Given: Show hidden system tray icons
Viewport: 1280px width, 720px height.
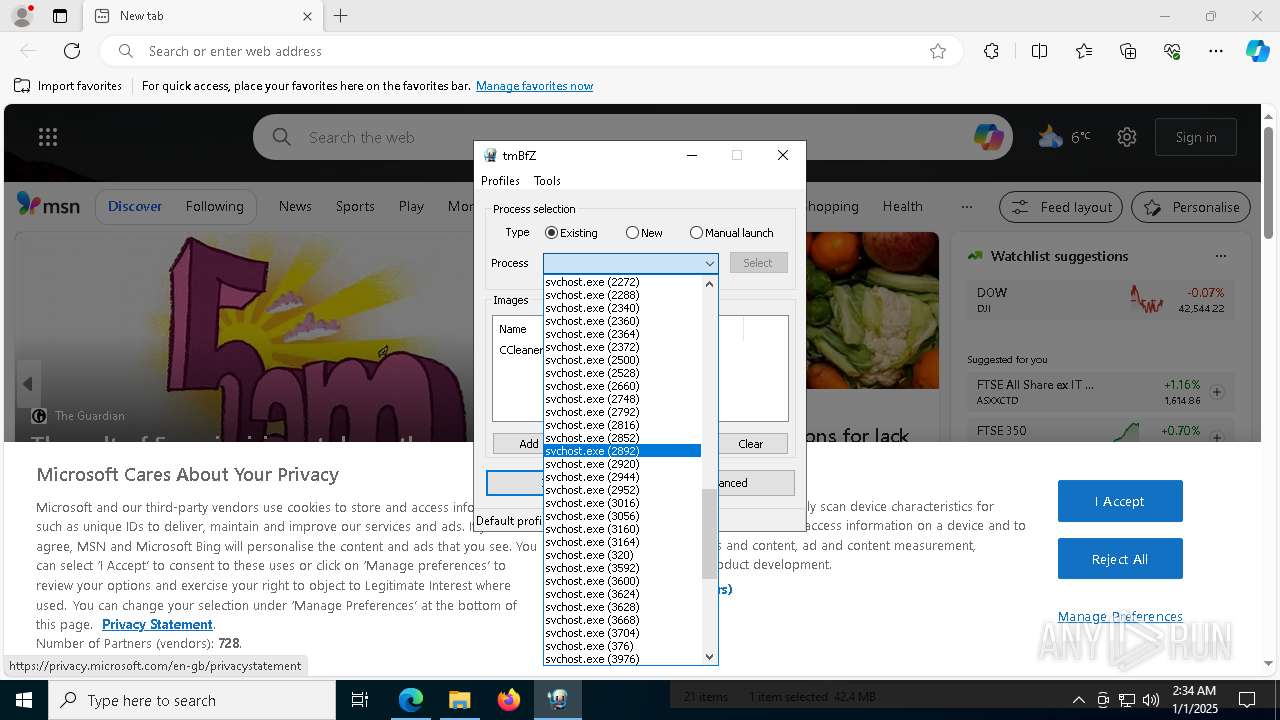Looking at the screenshot, I should point(1078,700).
